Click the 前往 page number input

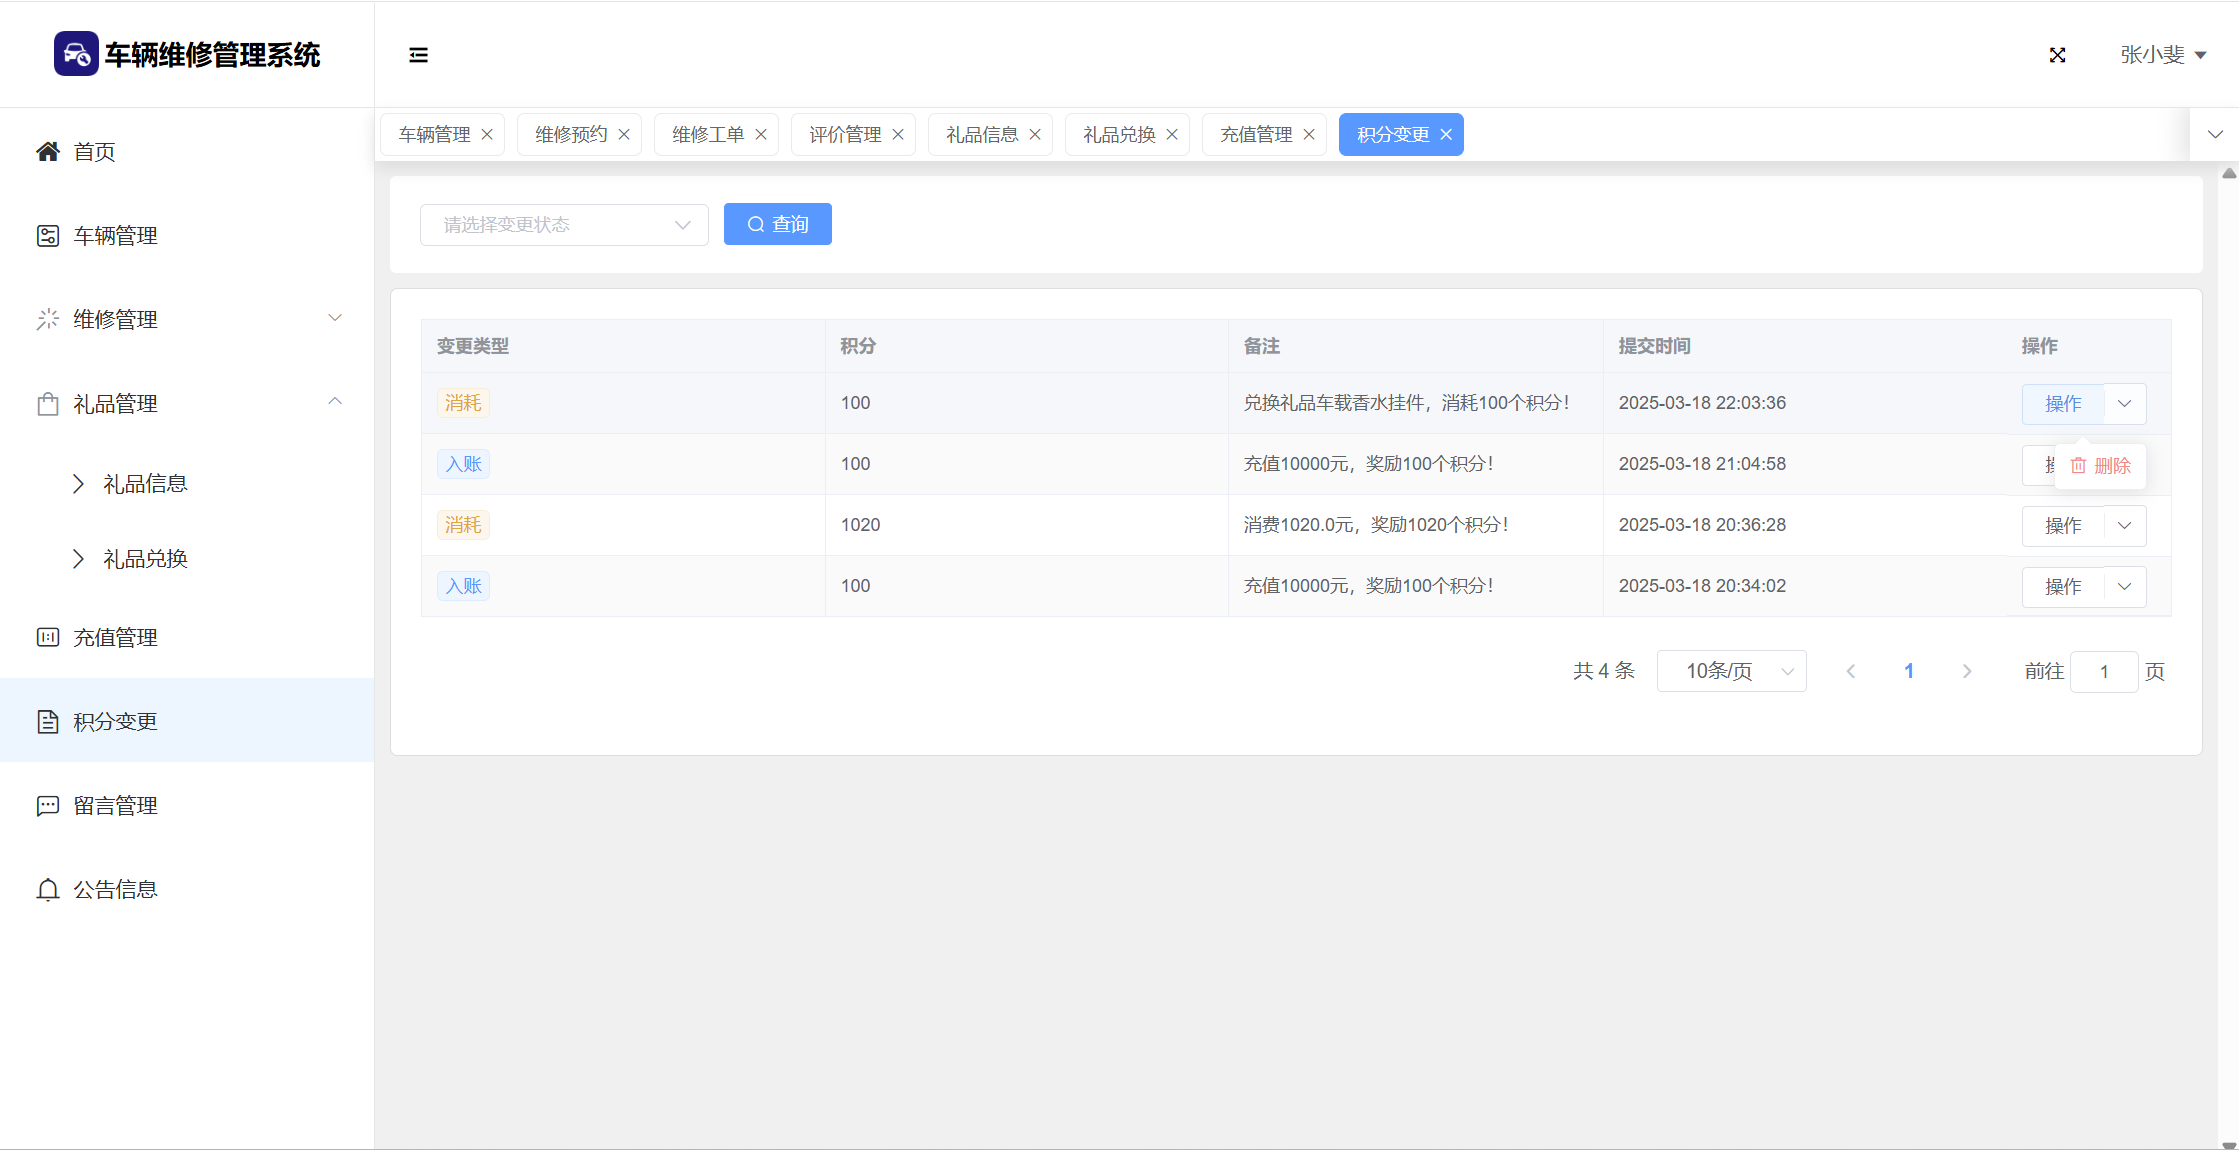tap(2103, 672)
